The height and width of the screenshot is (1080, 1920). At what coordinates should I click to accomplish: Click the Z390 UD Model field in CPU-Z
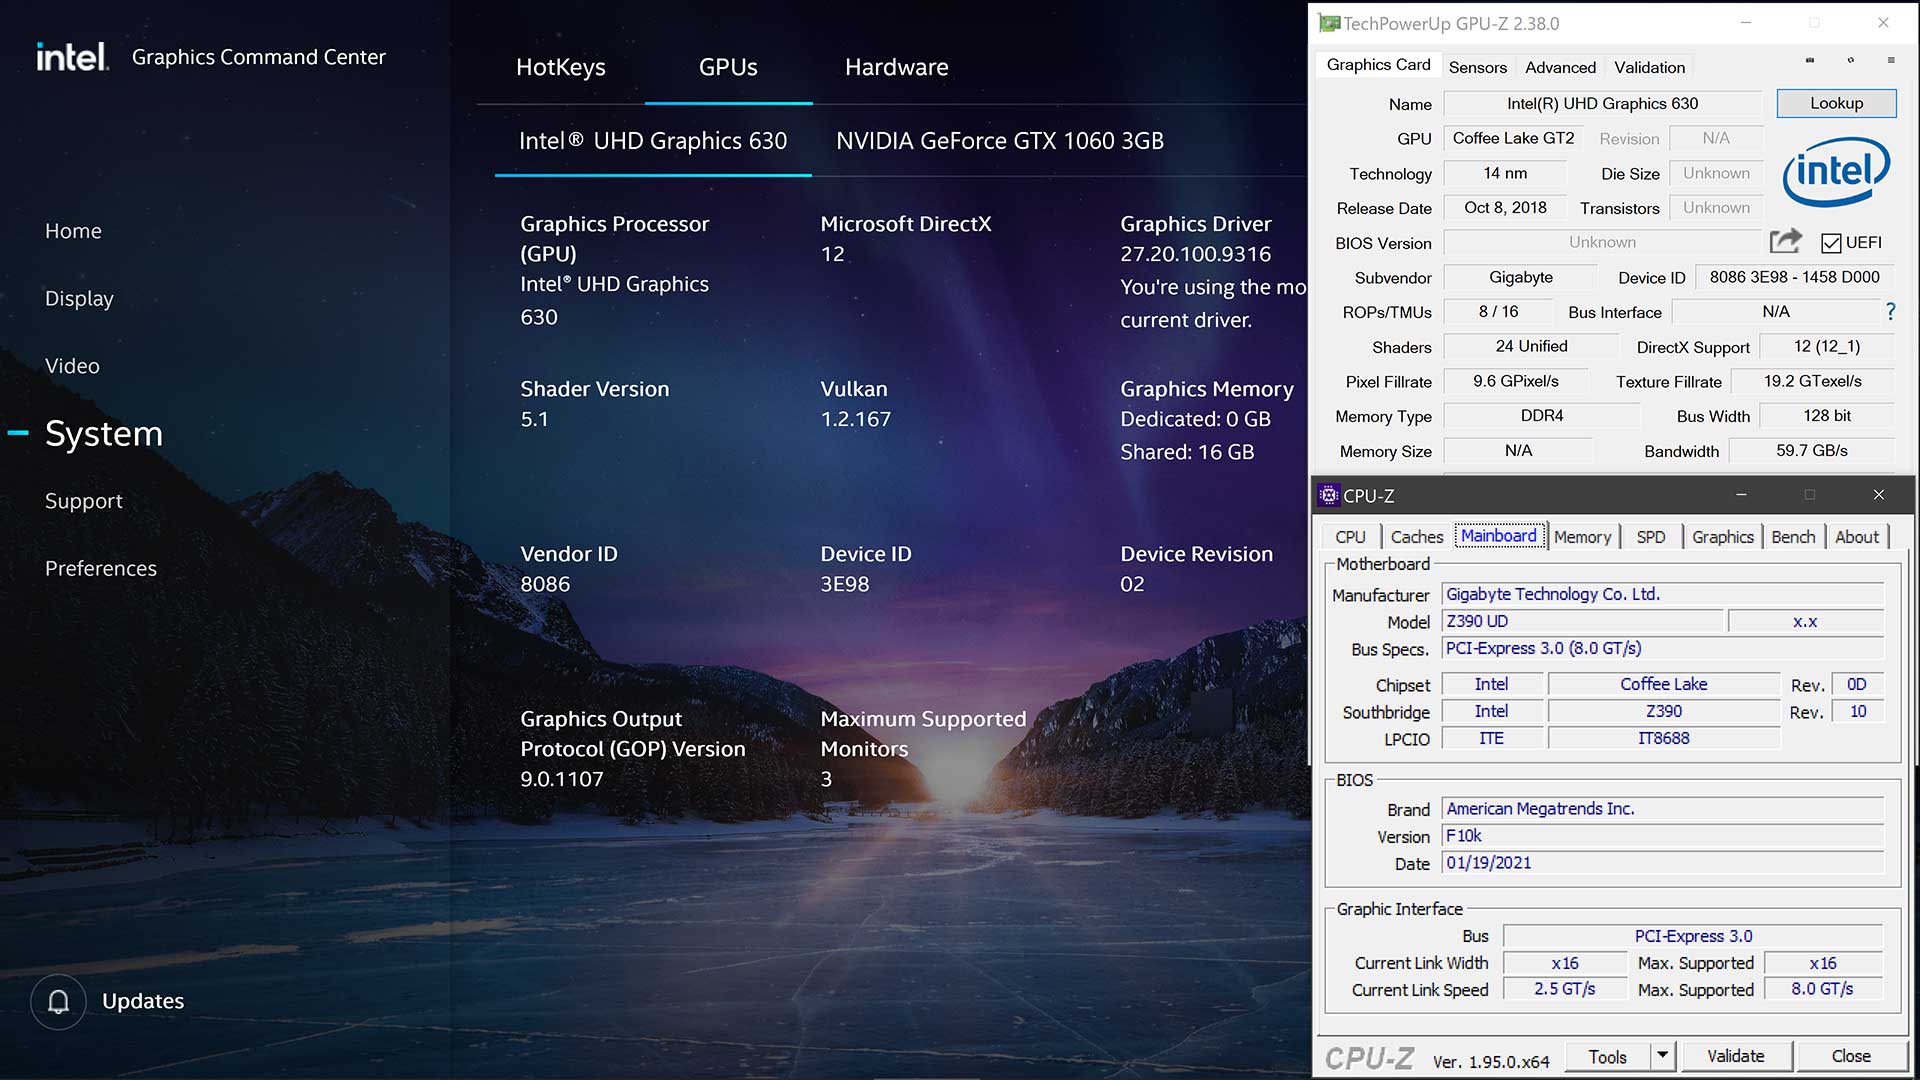1583,621
